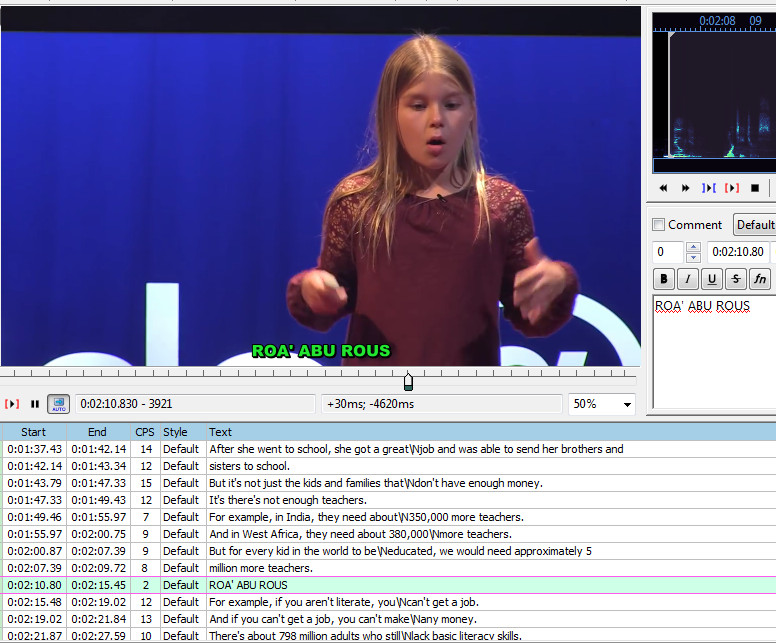Open the Default style dropdown
Viewport: 776px width, 643px height.
pyautogui.click(x=755, y=225)
